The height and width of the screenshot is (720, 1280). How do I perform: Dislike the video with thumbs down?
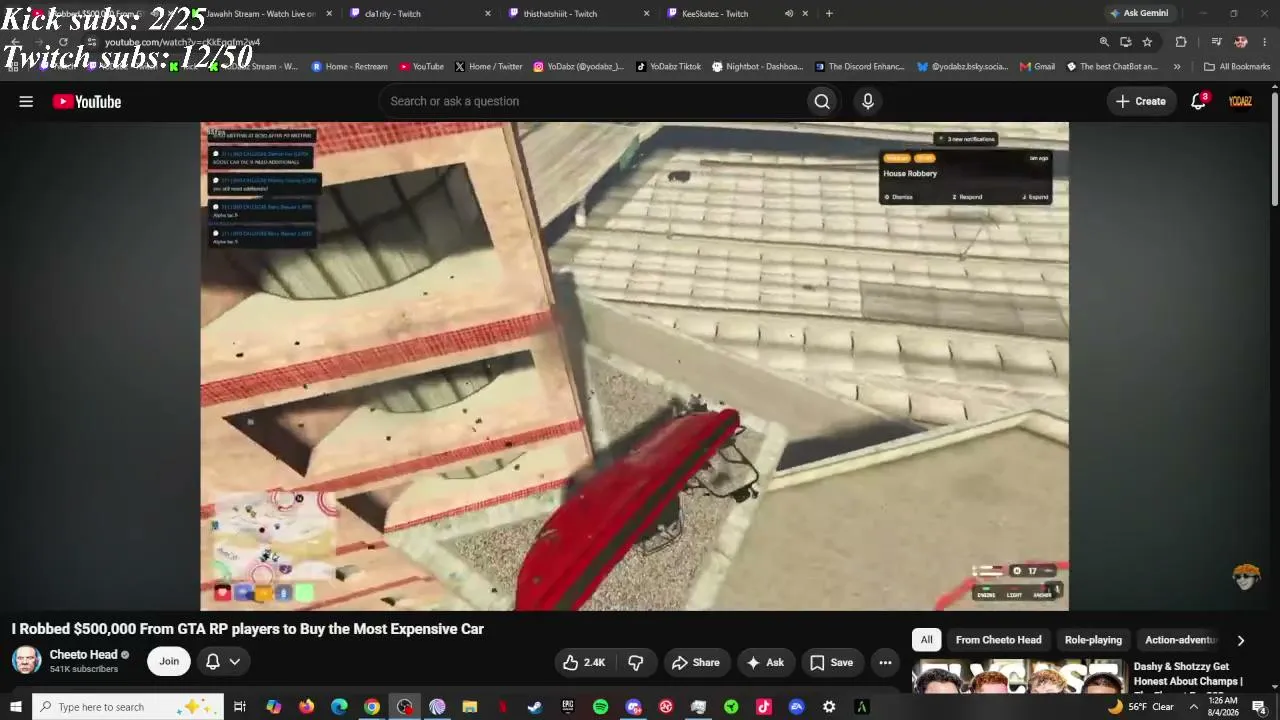pos(635,662)
